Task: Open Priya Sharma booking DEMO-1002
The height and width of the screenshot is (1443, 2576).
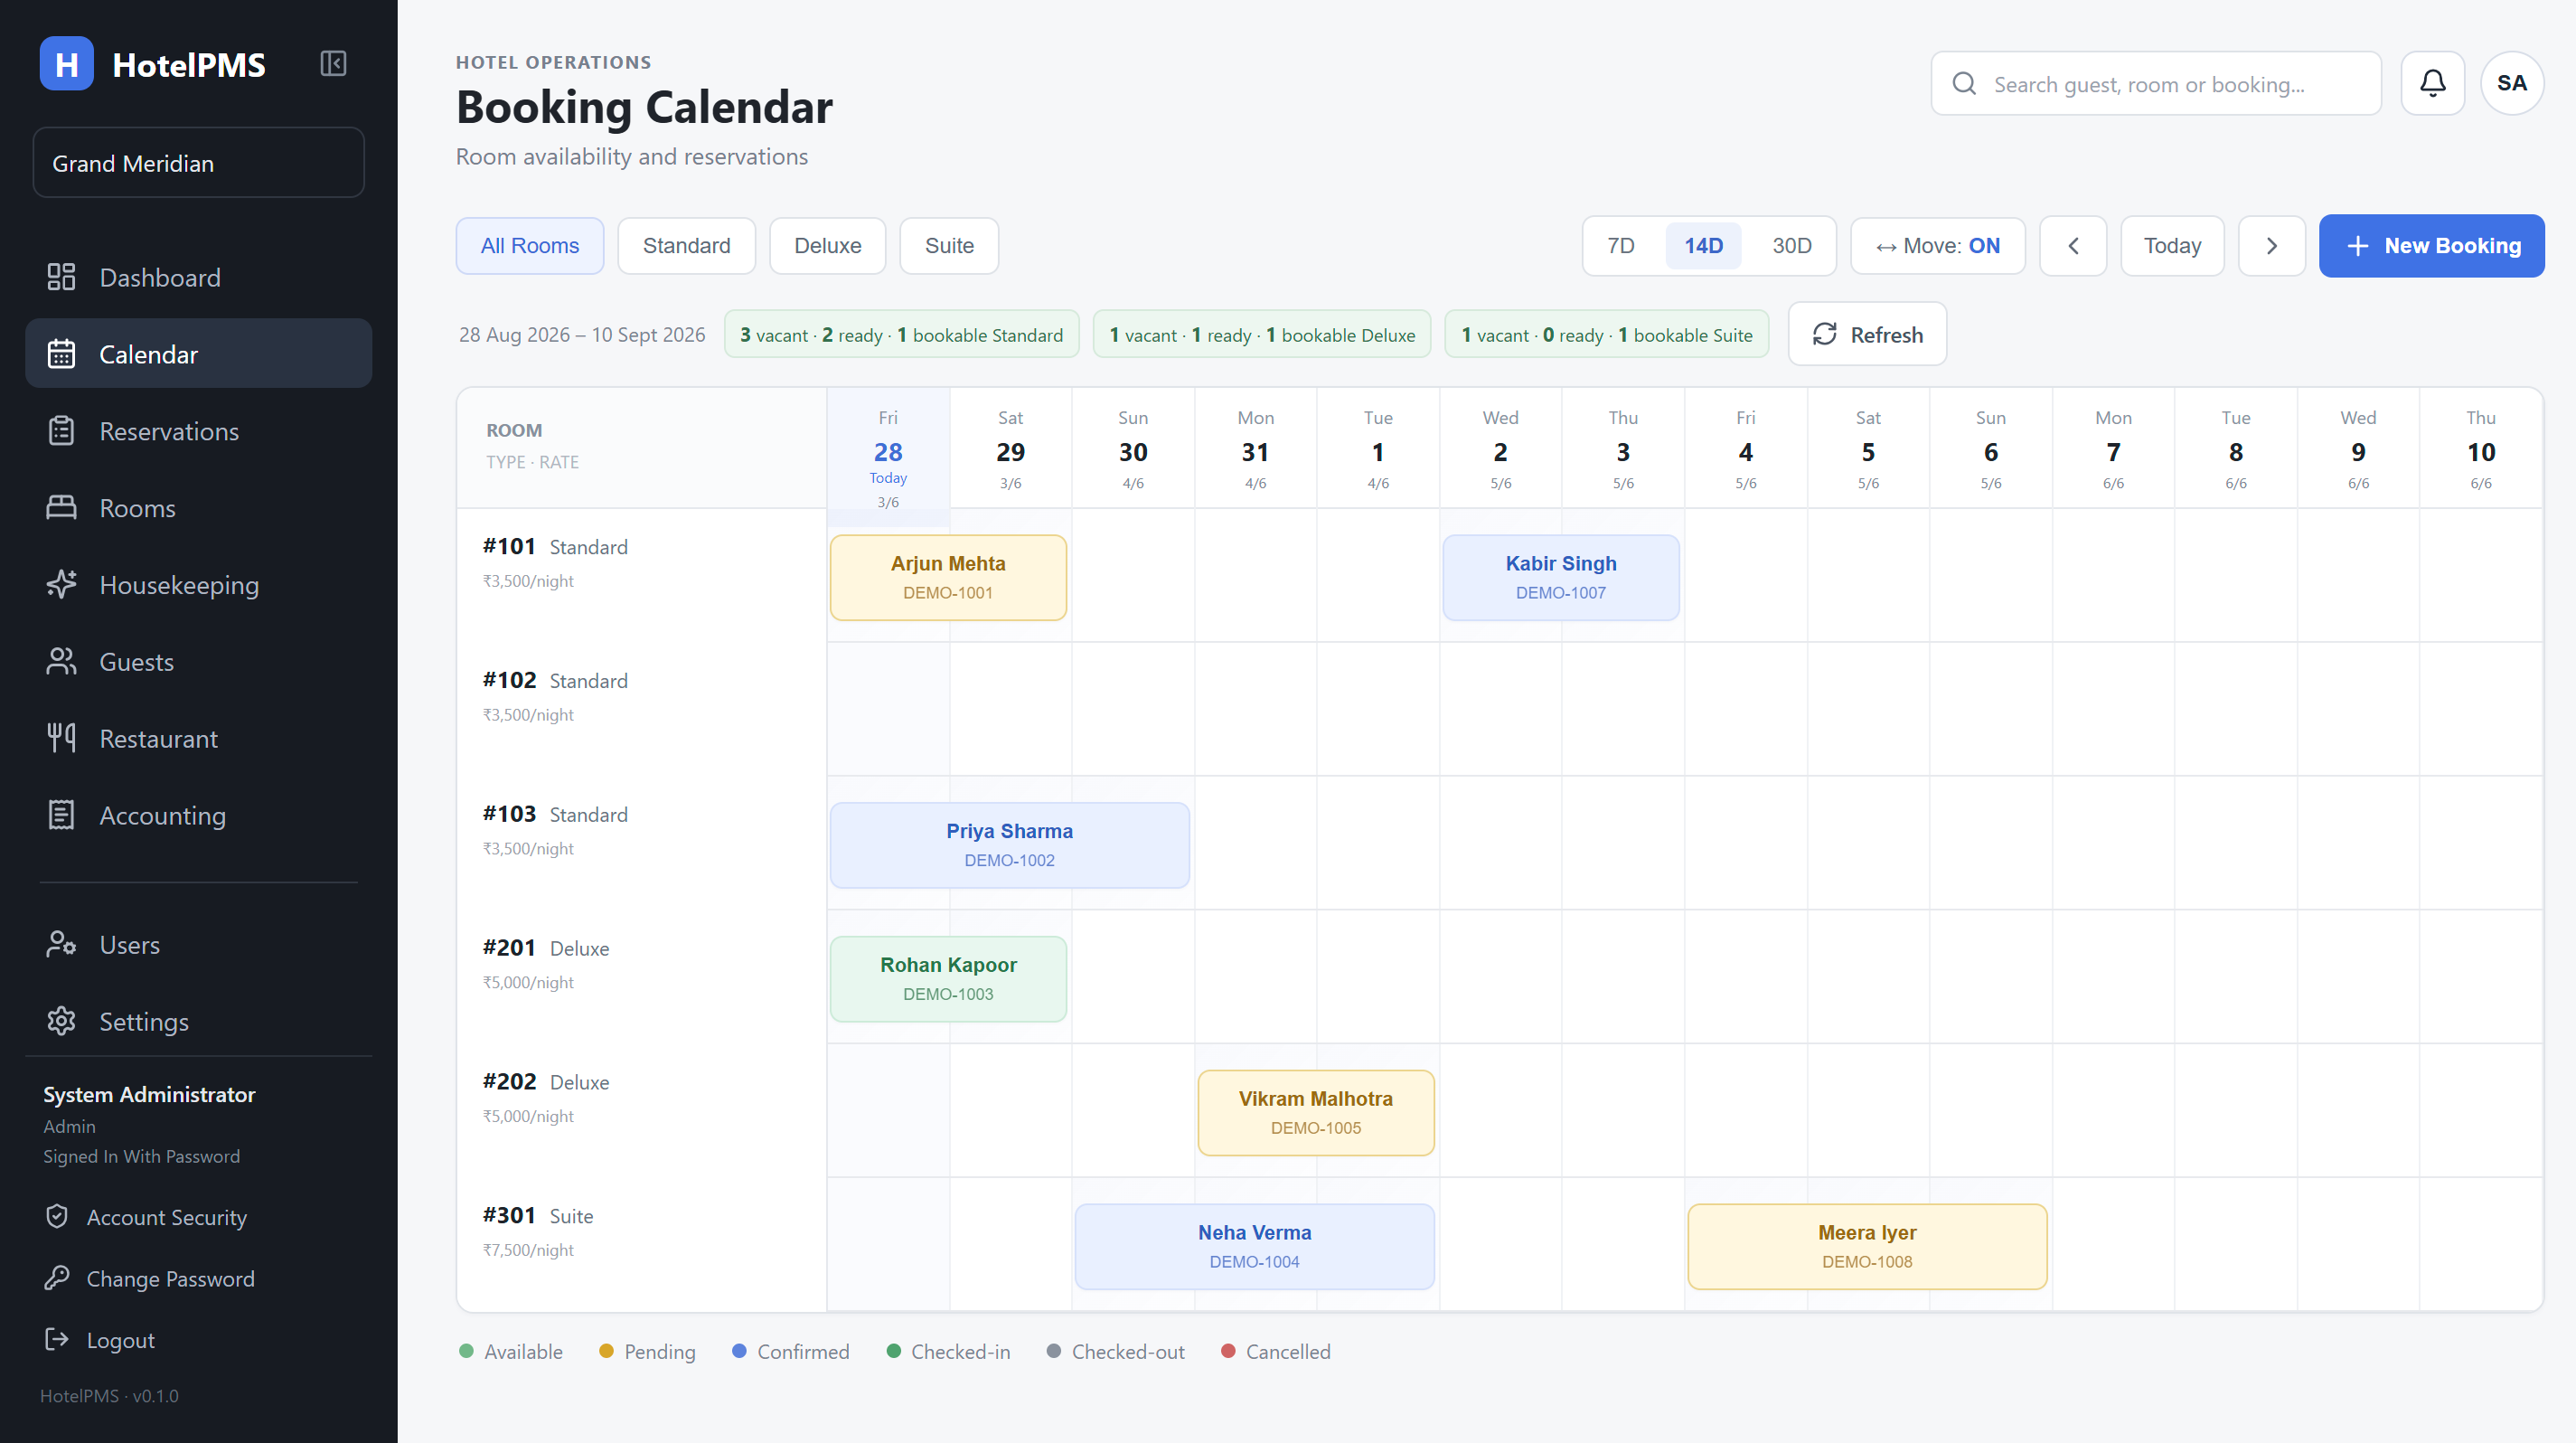Action: [1009, 845]
